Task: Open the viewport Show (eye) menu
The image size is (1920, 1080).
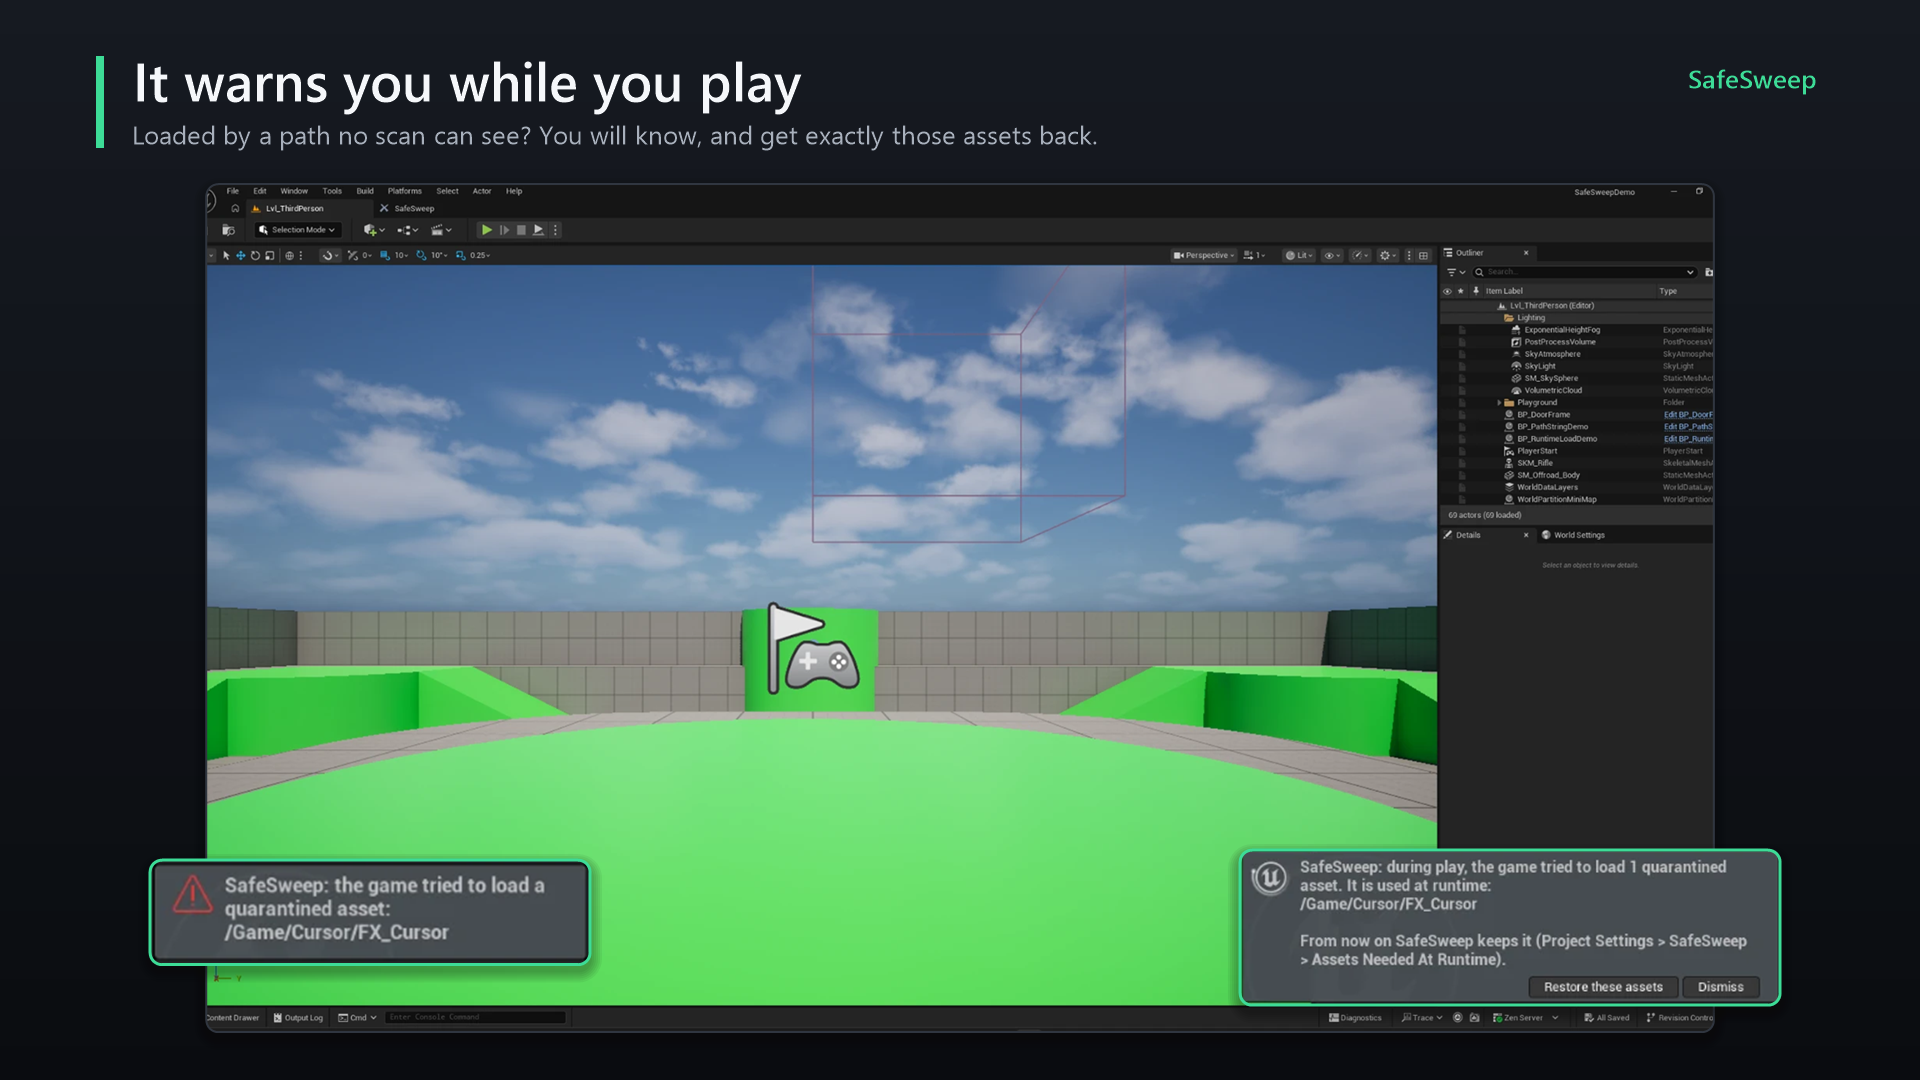Action: pos(1332,256)
